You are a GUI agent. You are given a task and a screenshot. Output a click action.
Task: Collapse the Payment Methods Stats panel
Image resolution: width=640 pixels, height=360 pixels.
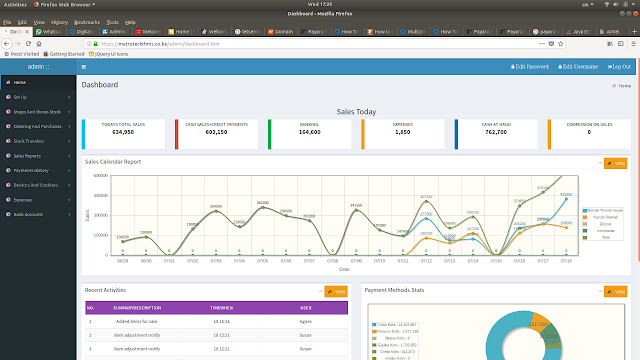600,291
